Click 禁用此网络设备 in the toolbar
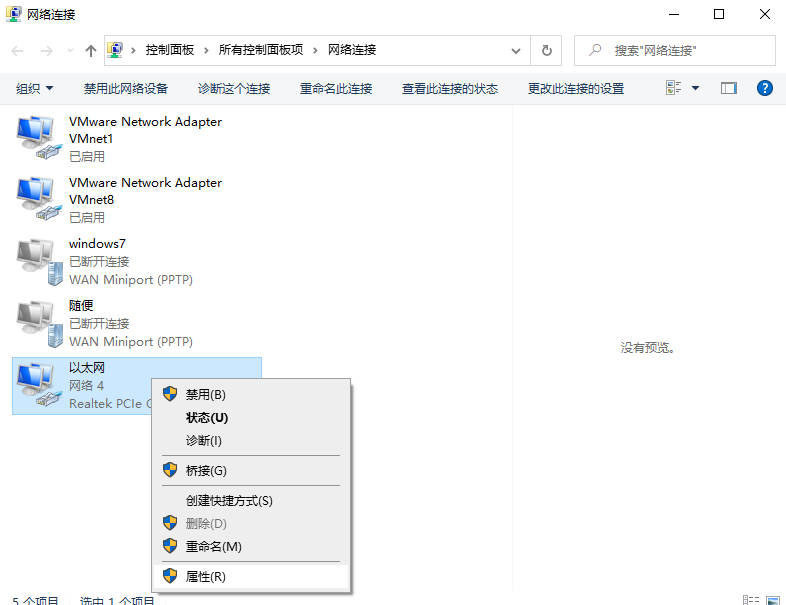Screen dimensions: 786x605 [126, 88]
